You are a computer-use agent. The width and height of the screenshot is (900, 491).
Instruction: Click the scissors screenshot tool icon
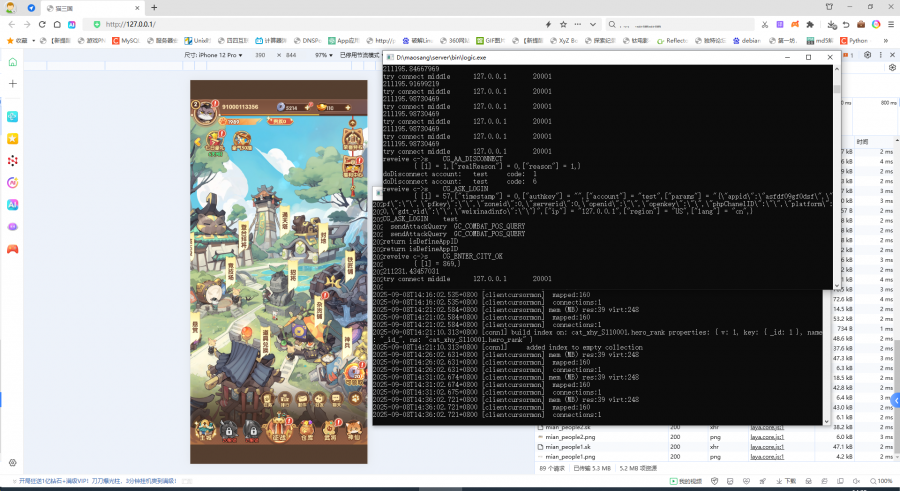(765, 25)
